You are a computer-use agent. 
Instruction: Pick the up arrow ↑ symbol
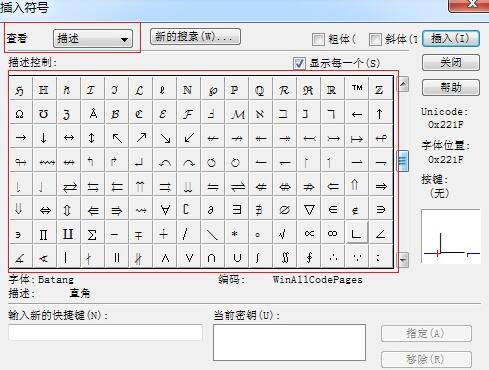click(x=379, y=114)
